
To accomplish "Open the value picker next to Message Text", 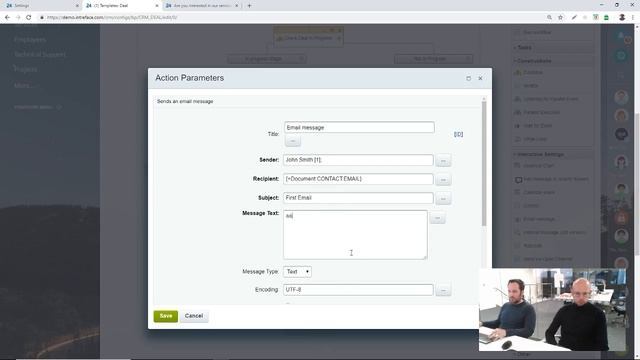I will click(x=437, y=218).
